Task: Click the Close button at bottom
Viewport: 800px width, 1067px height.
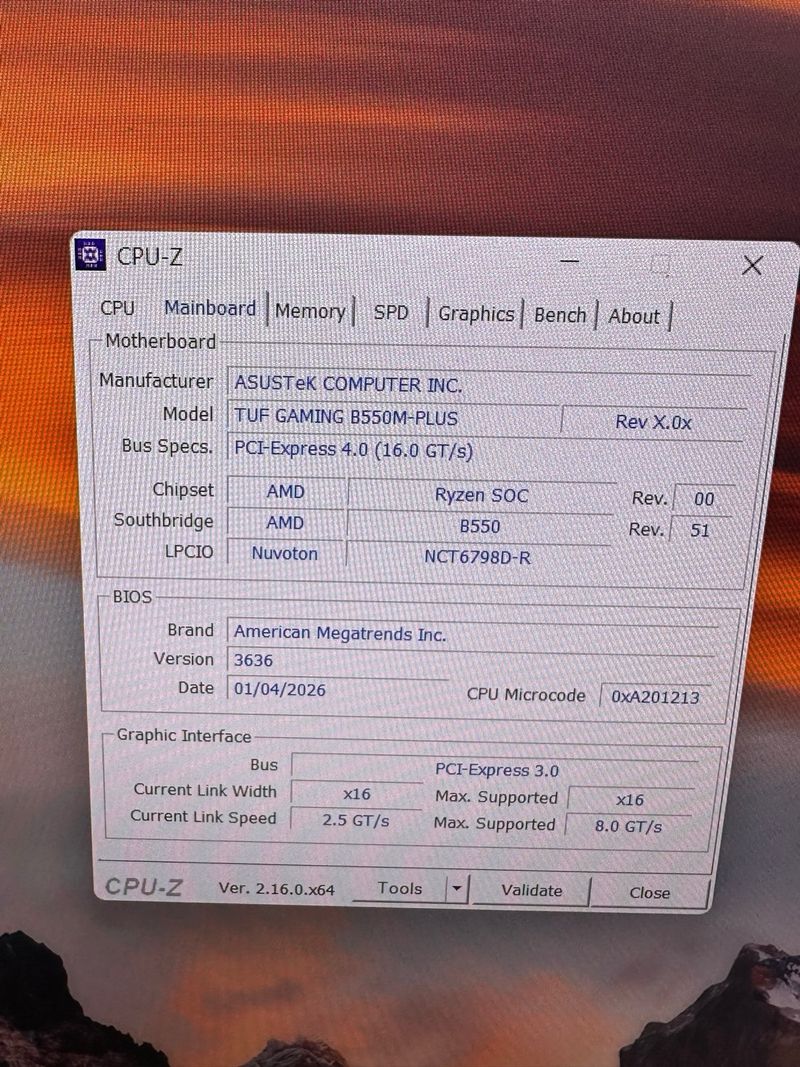Action: (650, 892)
